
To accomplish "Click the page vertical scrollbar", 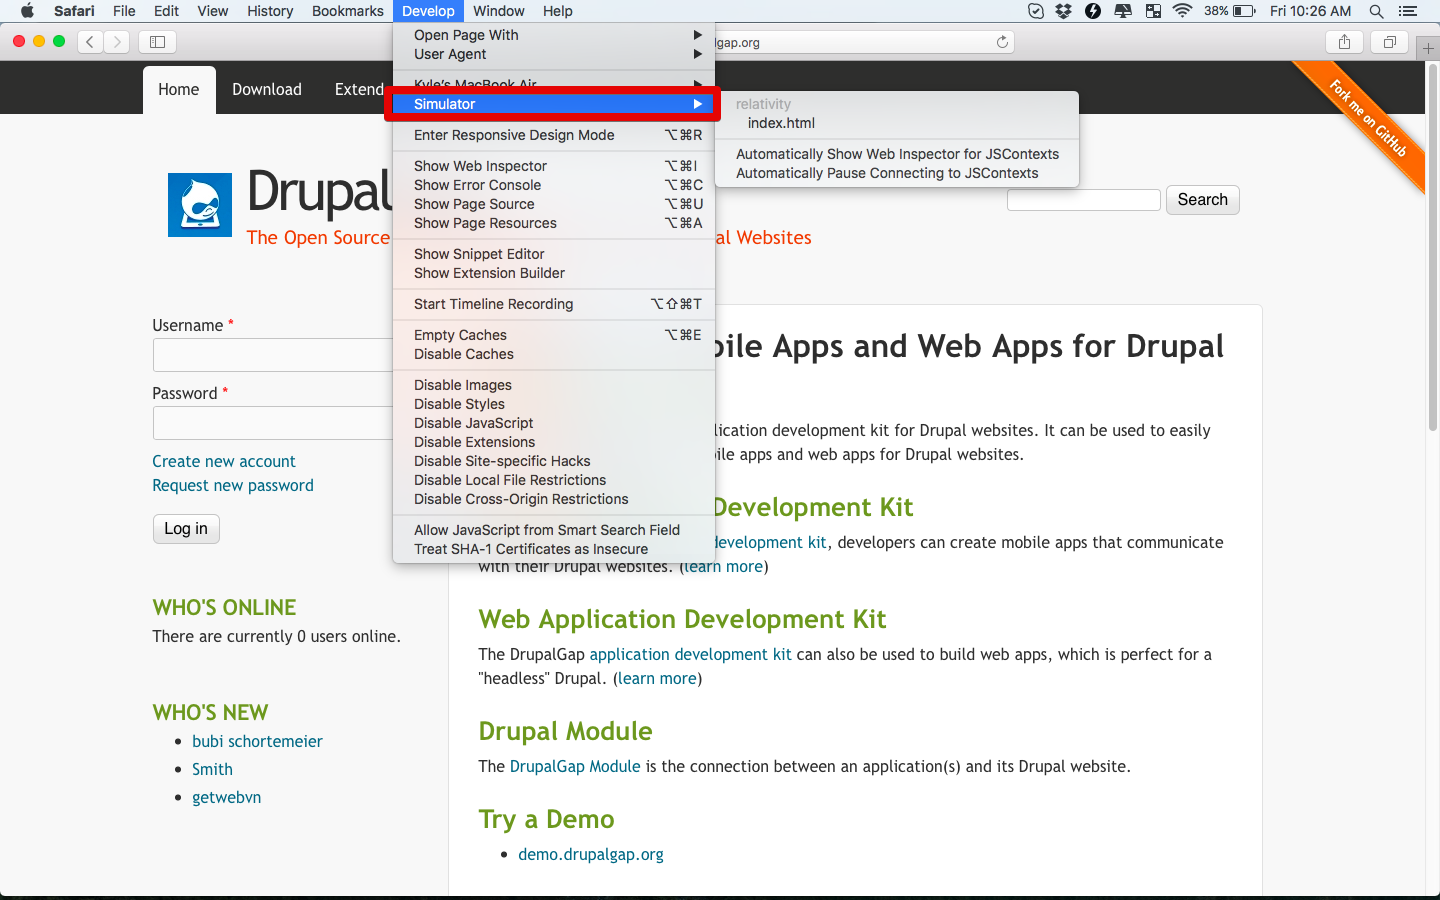I will coord(1433,250).
